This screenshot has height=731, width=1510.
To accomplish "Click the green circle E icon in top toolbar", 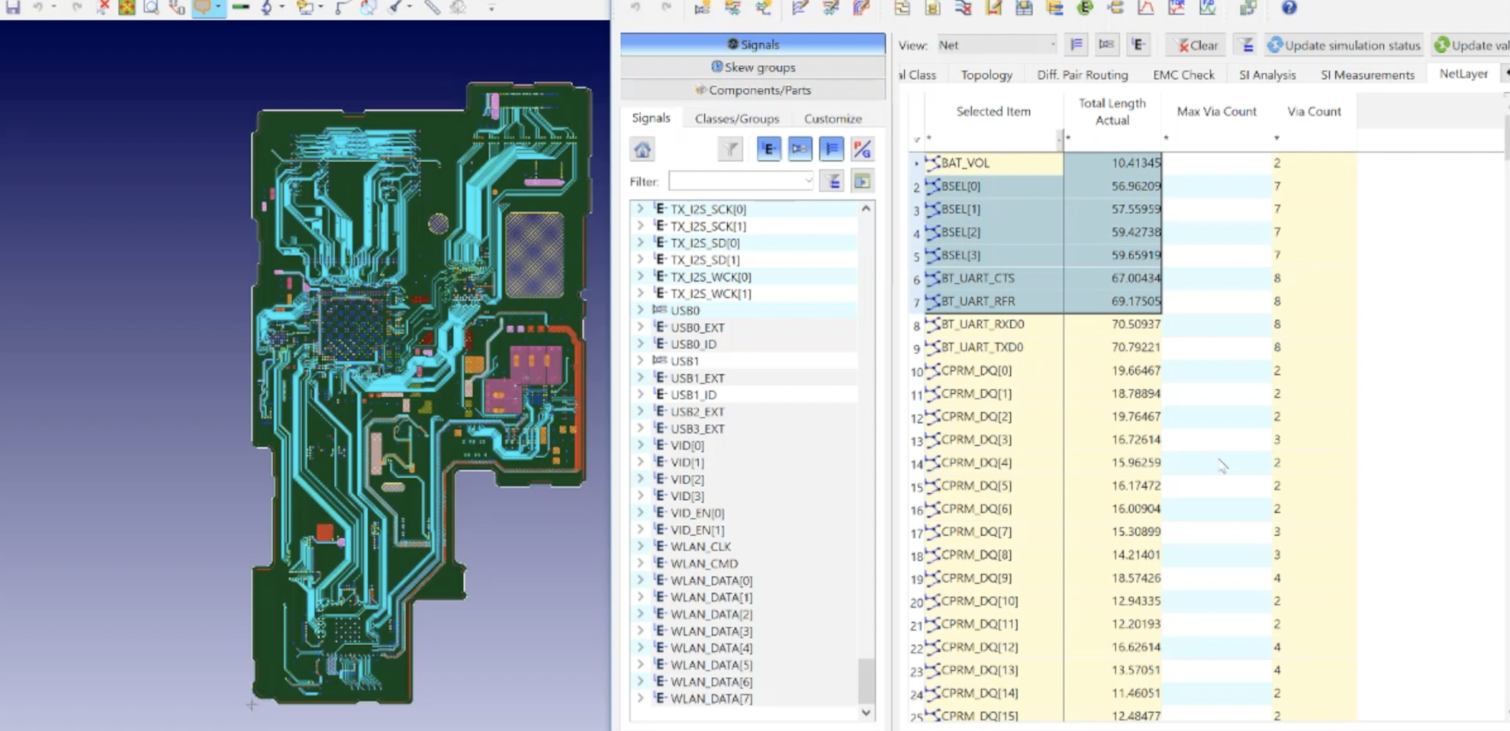I will tap(1085, 8).
